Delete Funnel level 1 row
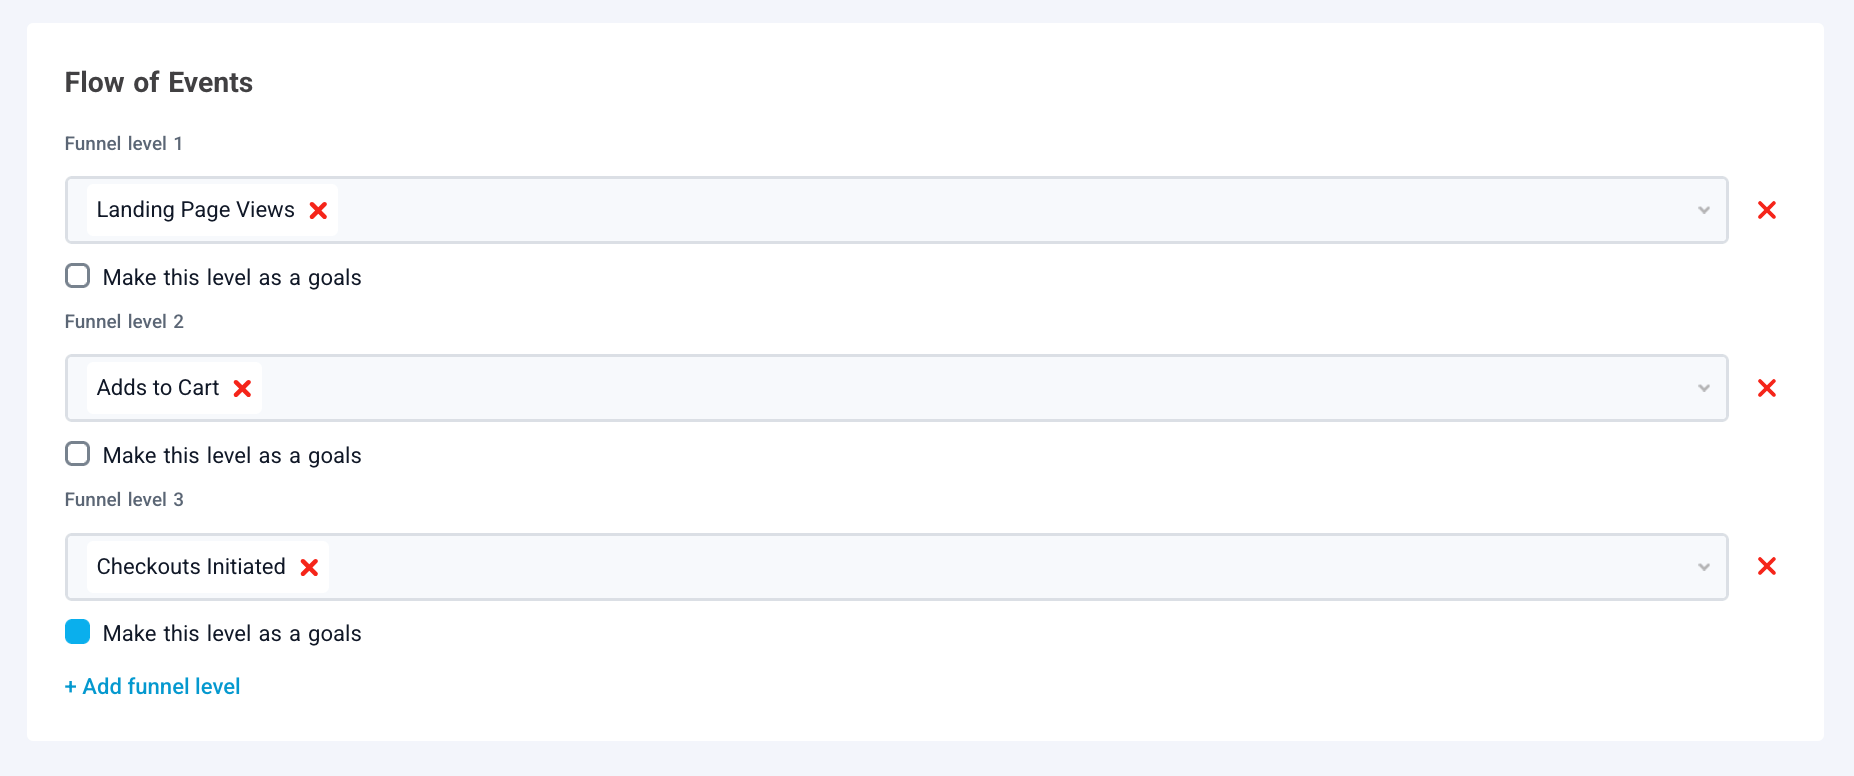The width and height of the screenshot is (1854, 776). click(x=1766, y=210)
